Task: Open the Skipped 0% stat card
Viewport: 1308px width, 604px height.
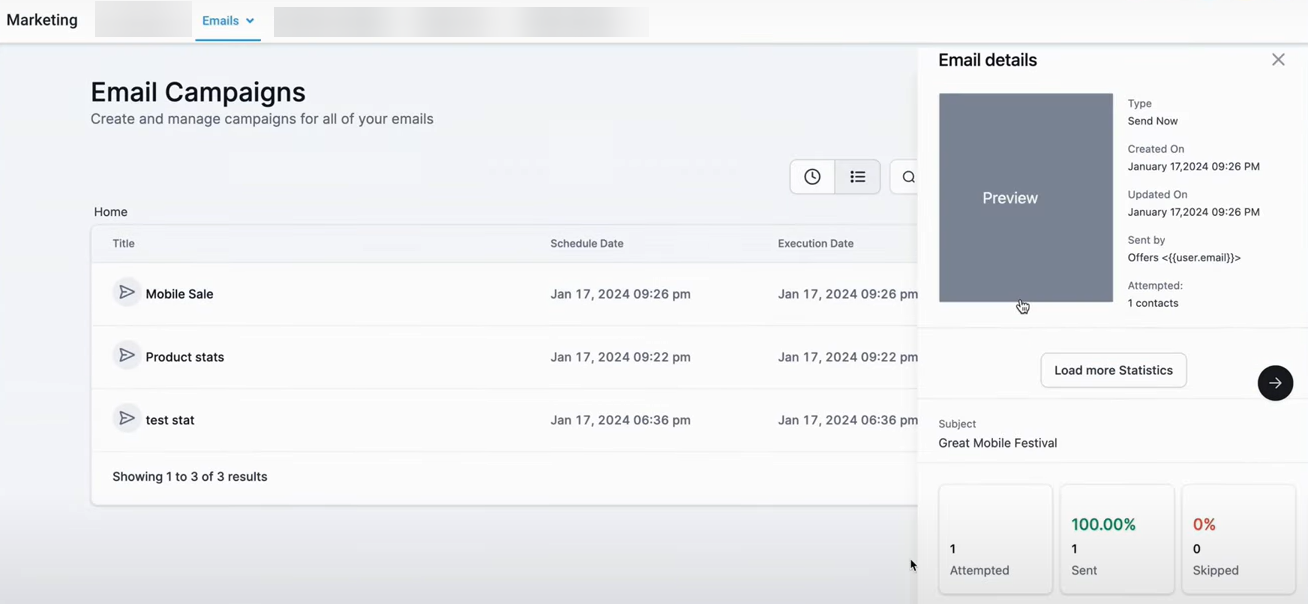Action: [1238, 539]
